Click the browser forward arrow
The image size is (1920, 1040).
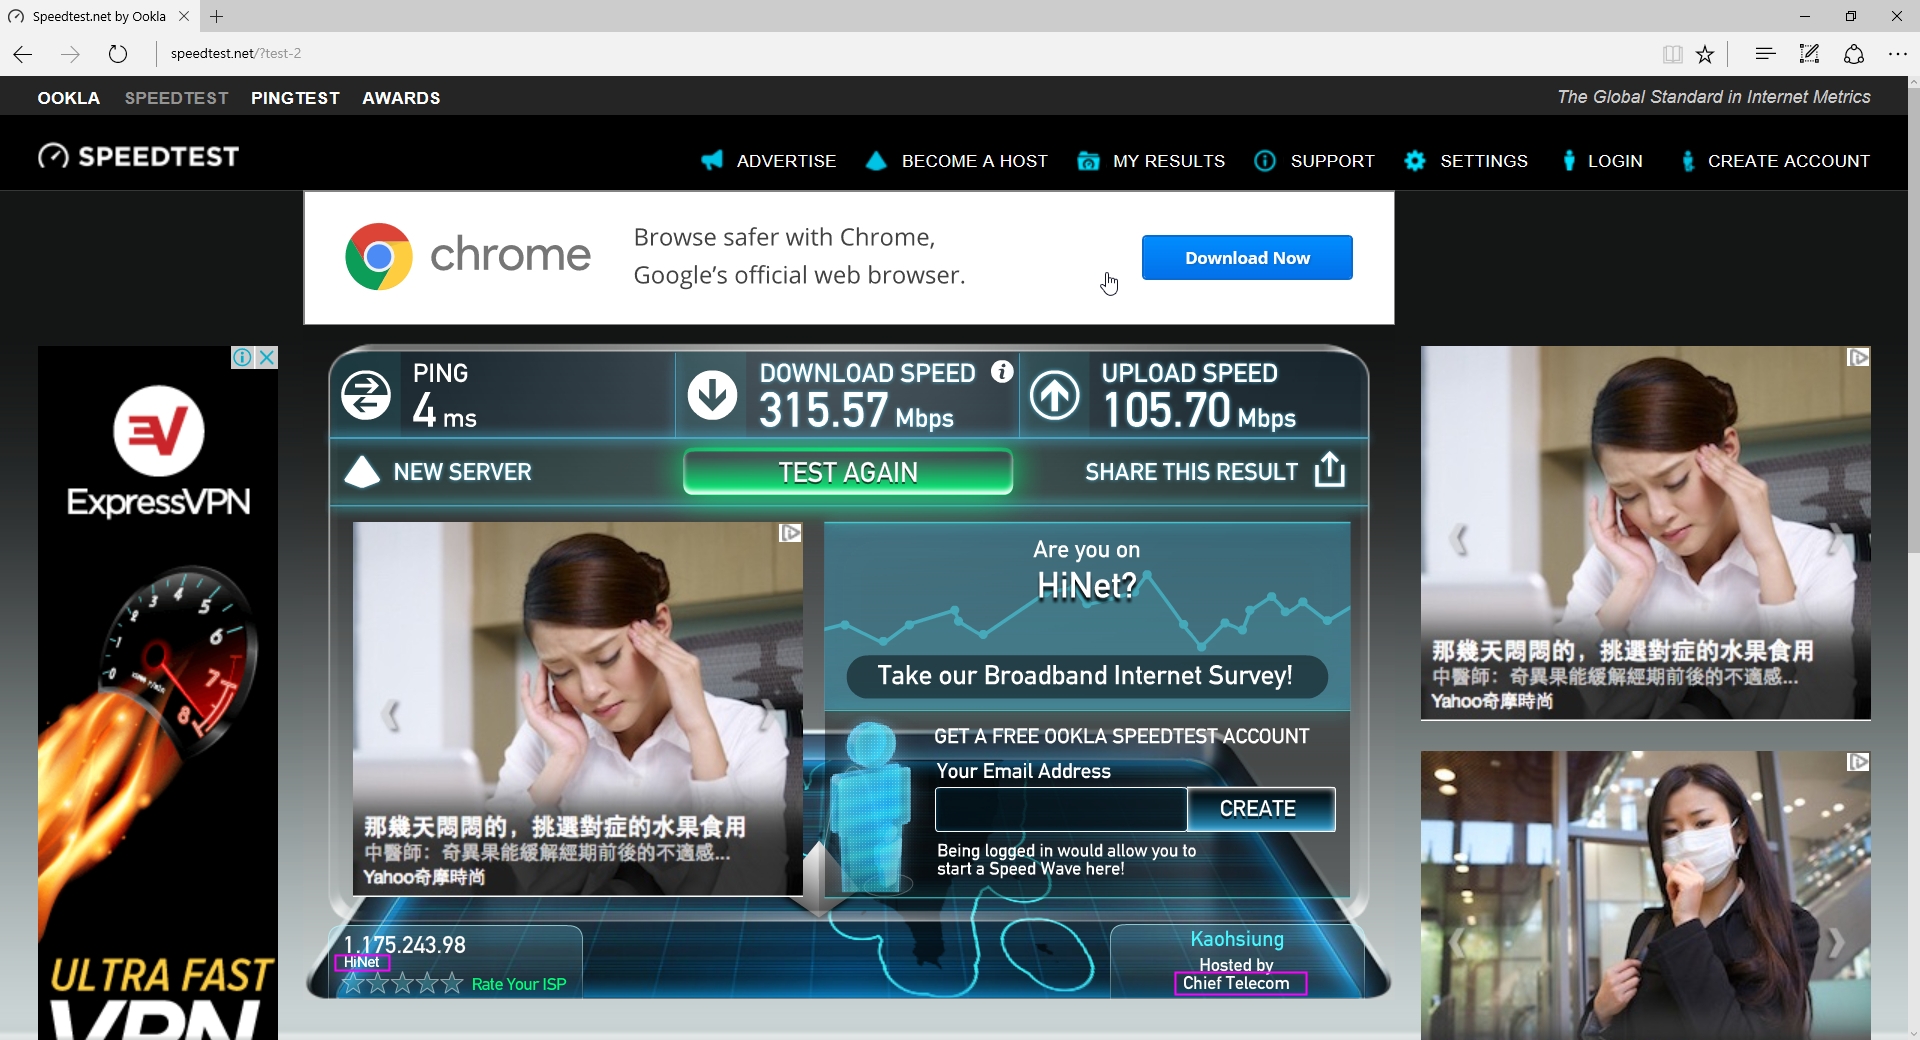(x=70, y=54)
